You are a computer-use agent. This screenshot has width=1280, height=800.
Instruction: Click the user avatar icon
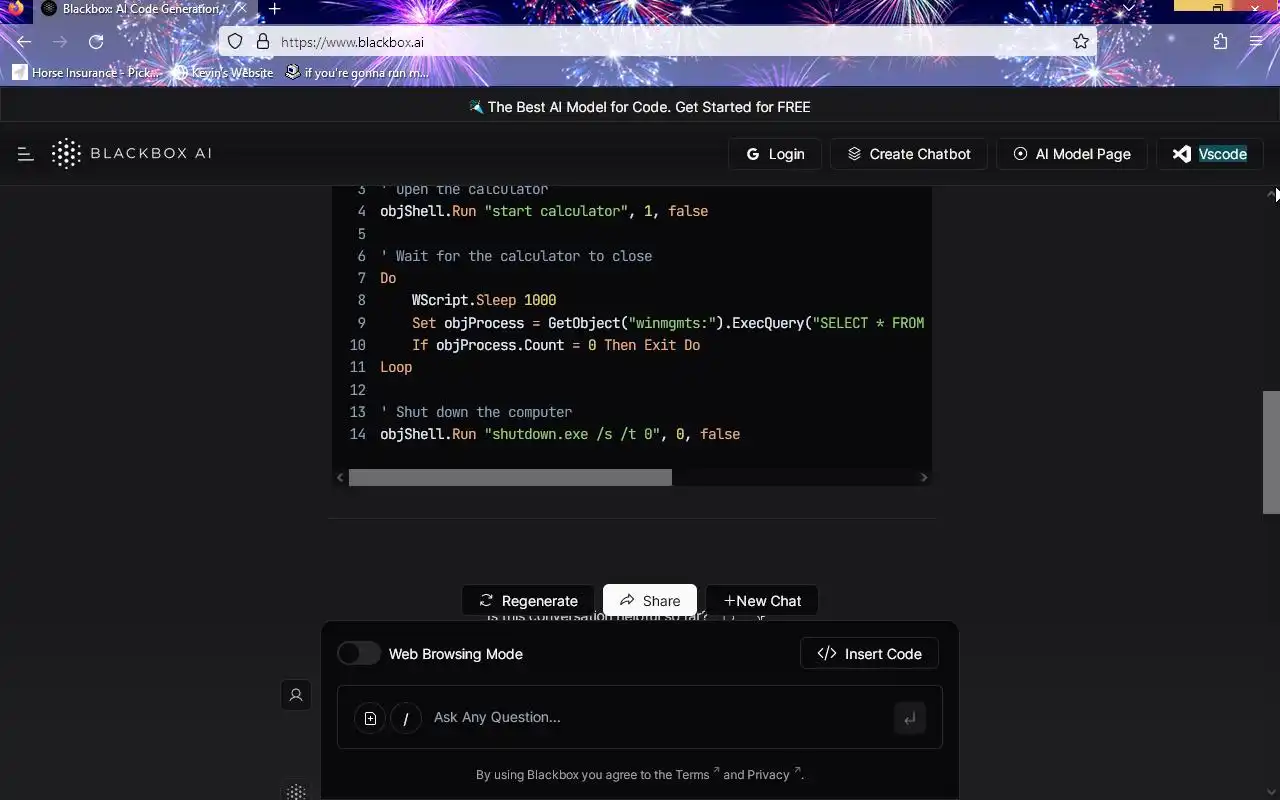(x=296, y=694)
